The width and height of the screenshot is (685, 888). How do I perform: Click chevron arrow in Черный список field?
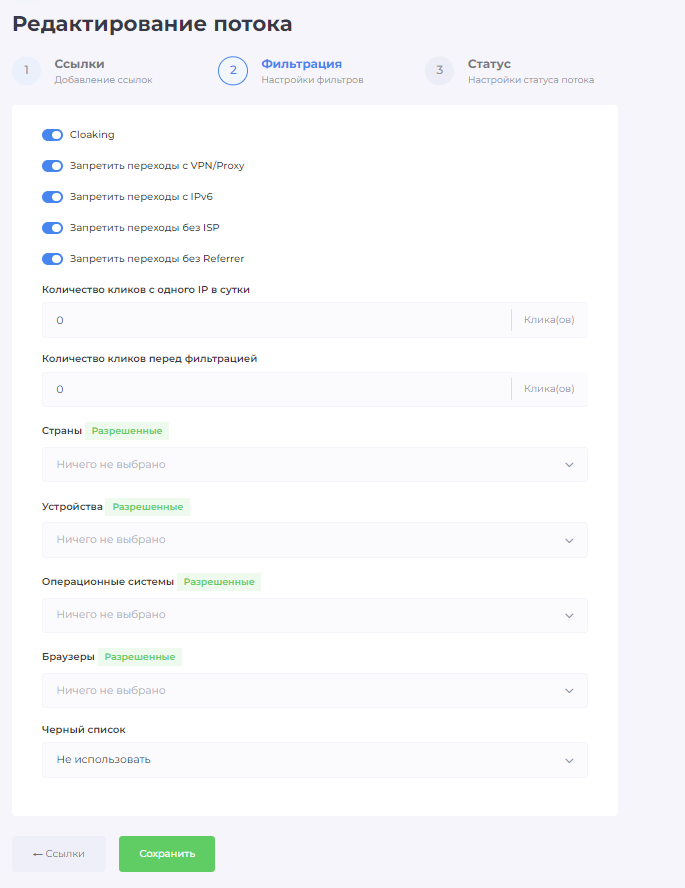[569, 761]
